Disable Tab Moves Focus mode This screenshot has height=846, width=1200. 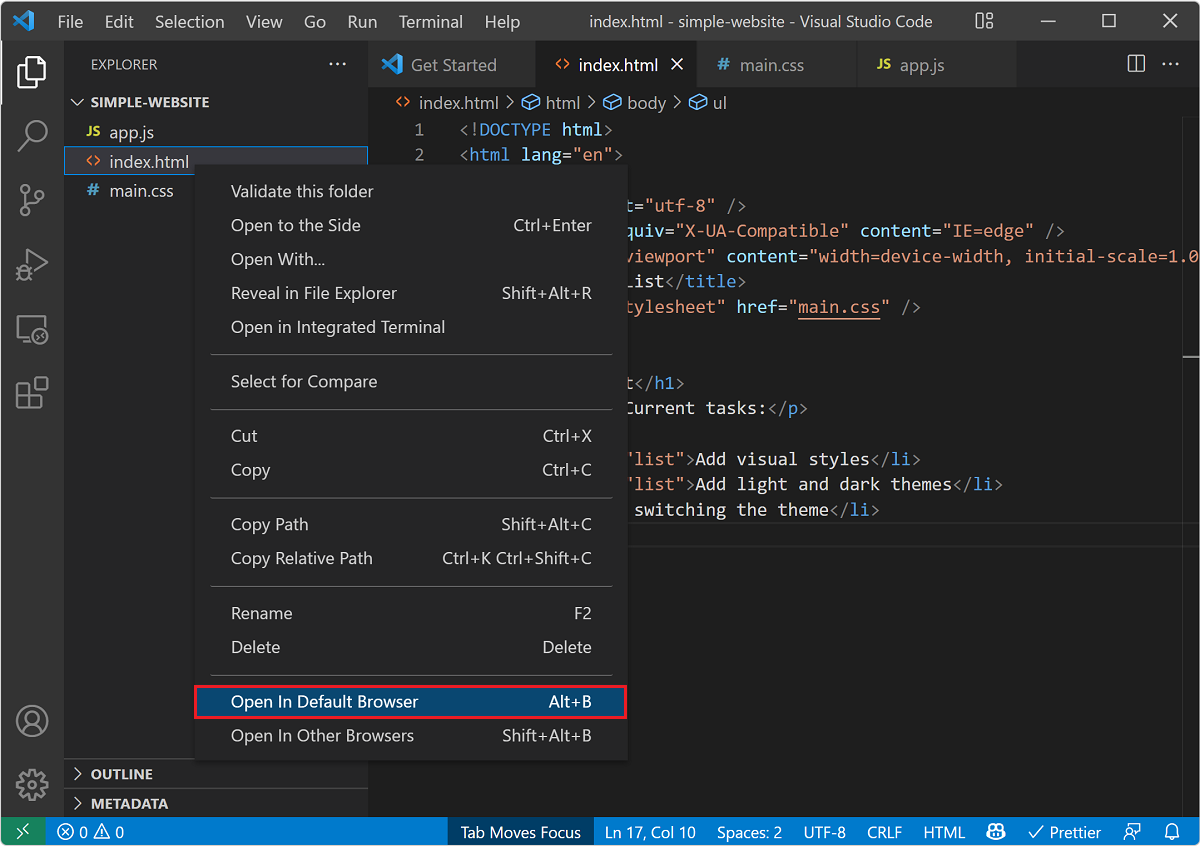(520, 831)
